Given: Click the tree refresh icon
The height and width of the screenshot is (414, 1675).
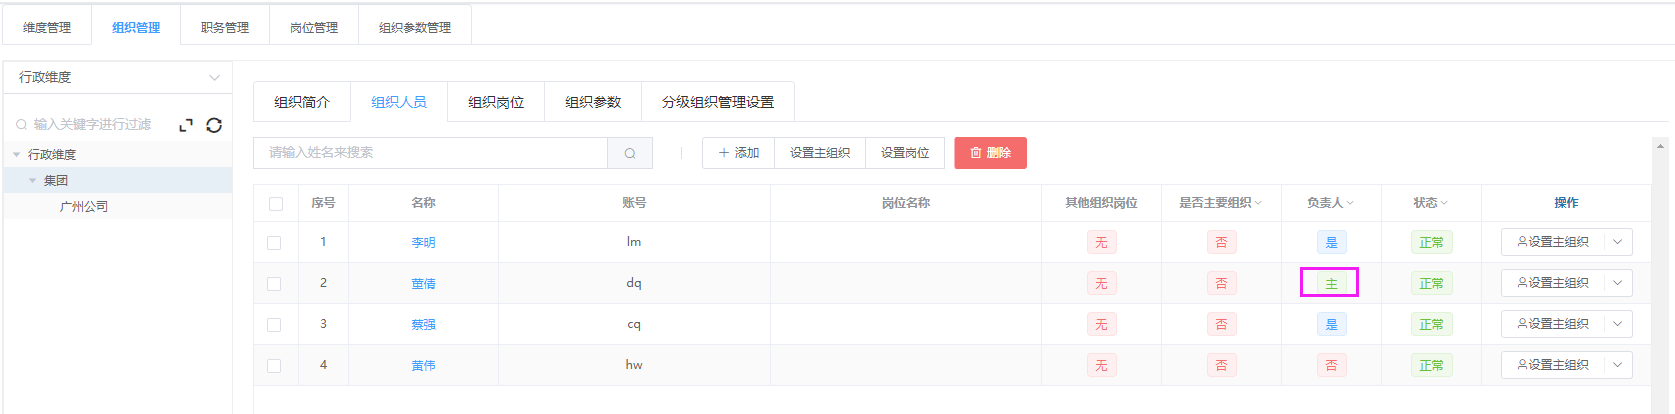Looking at the screenshot, I should (x=214, y=125).
